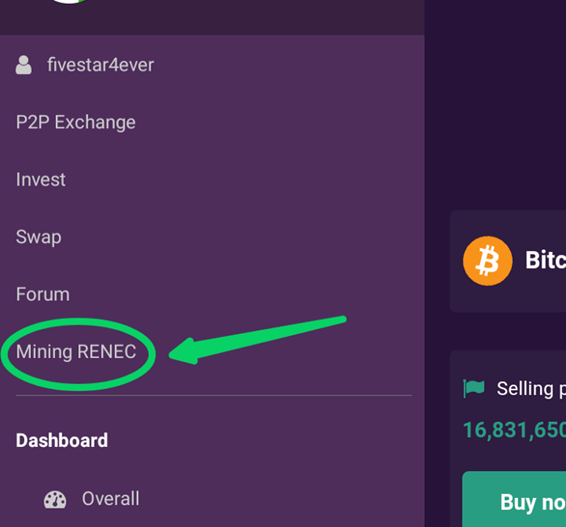Select Invest in the sidebar
566x527 pixels.
(41, 179)
